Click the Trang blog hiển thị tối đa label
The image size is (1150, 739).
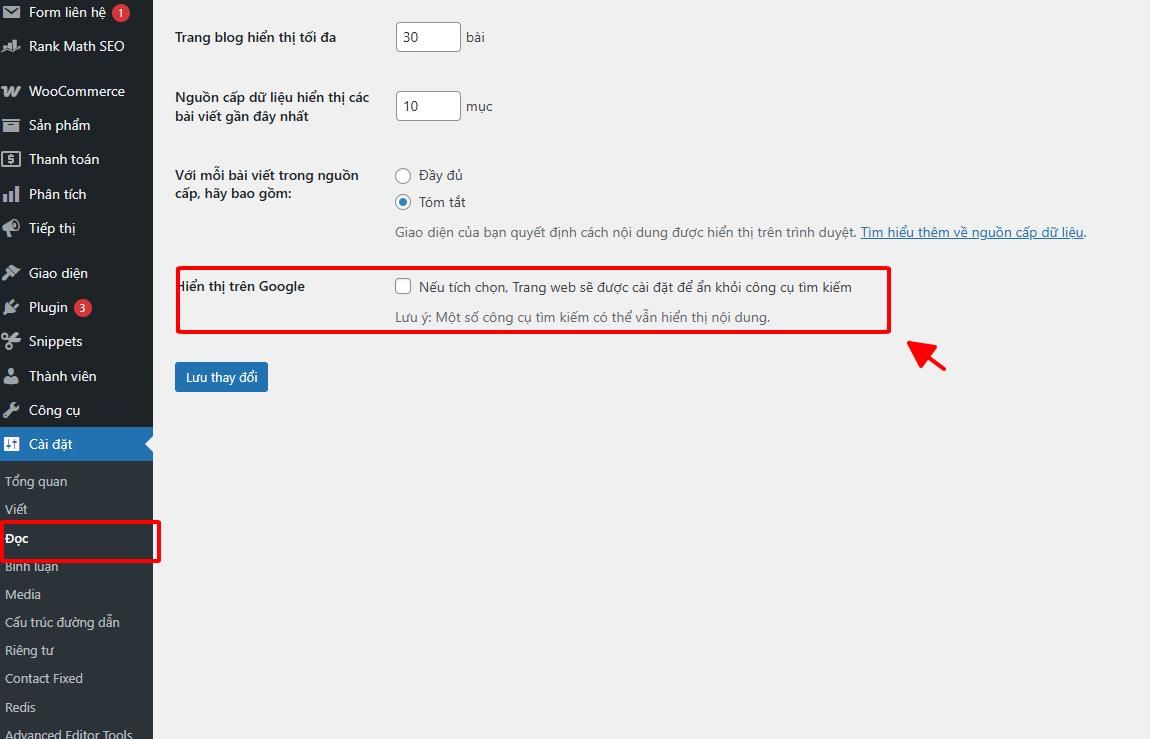coord(255,37)
